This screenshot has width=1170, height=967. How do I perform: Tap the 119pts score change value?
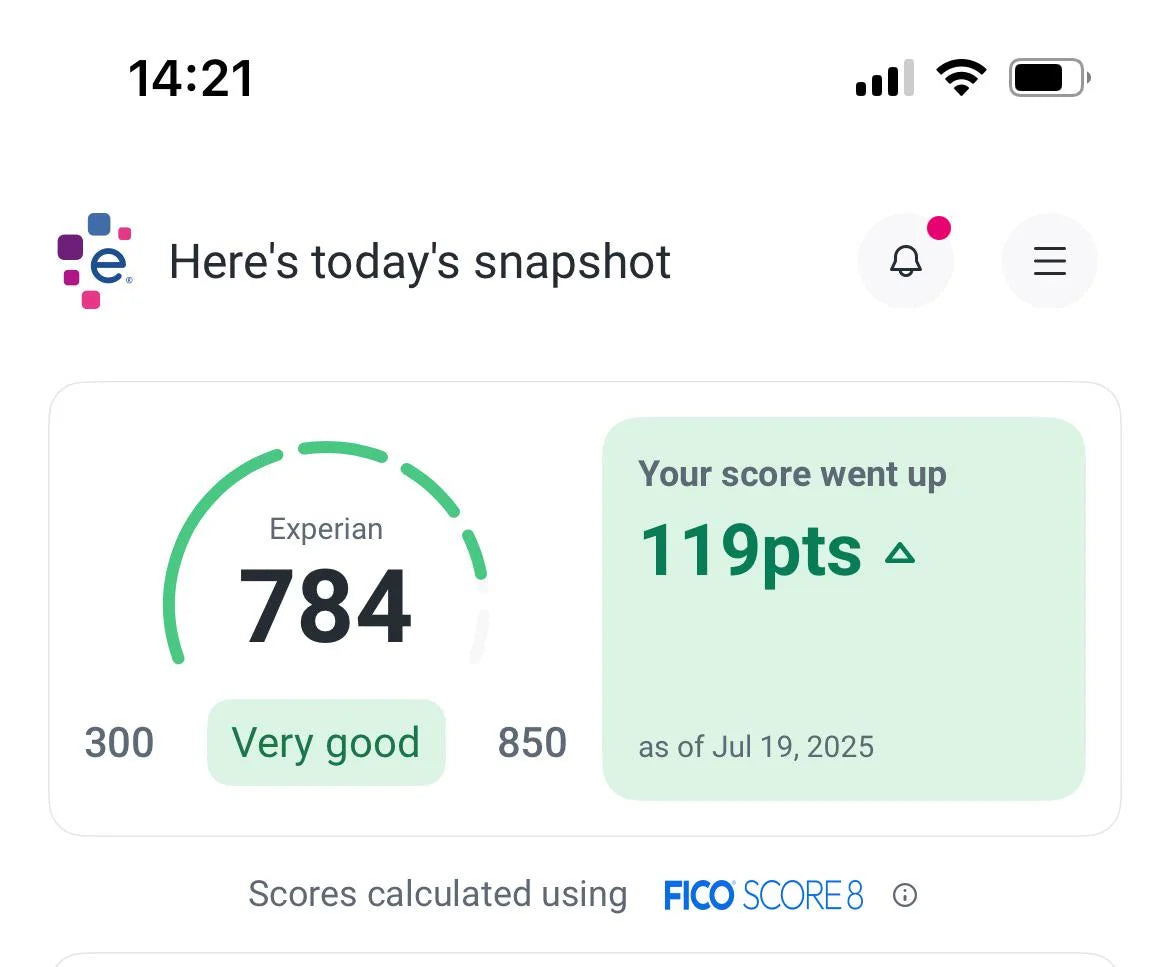coord(750,551)
